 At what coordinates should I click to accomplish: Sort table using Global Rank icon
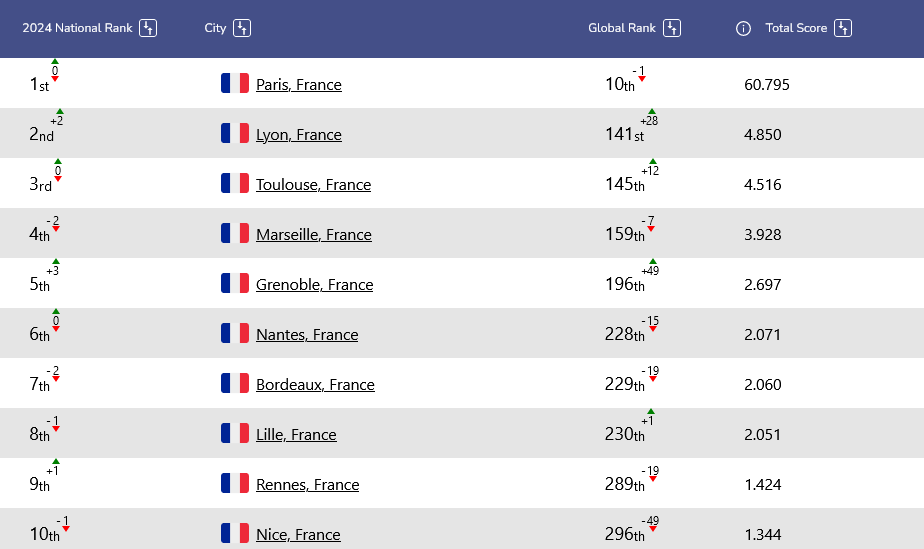click(672, 28)
